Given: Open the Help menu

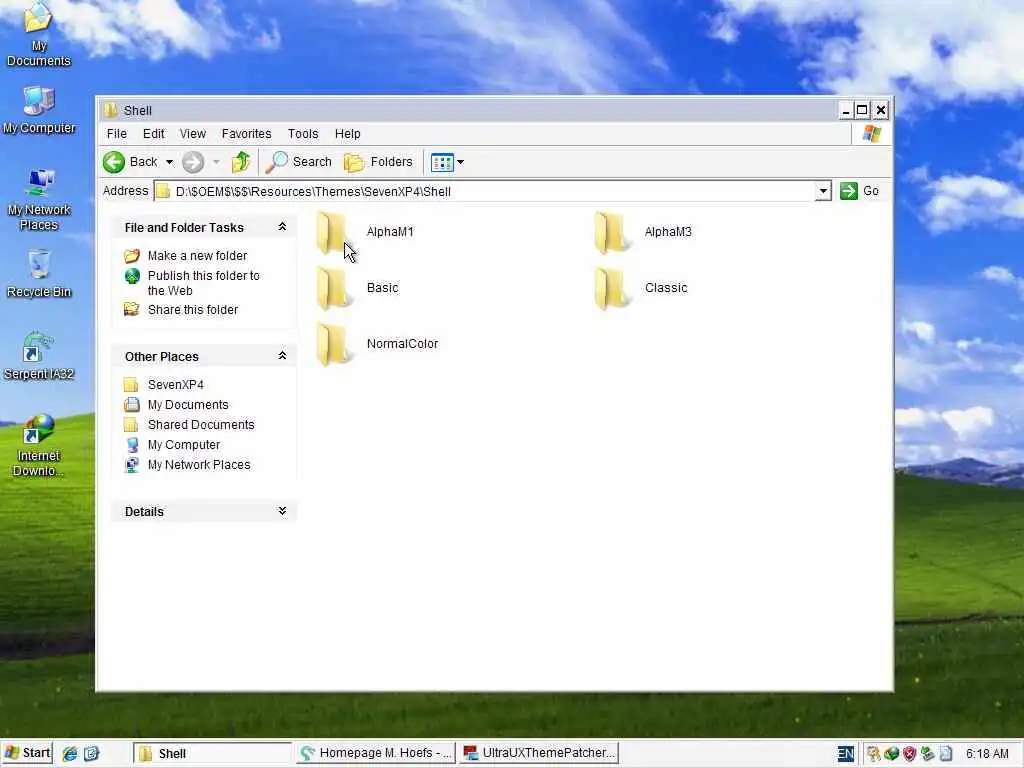Looking at the screenshot, I should point(347,134).
